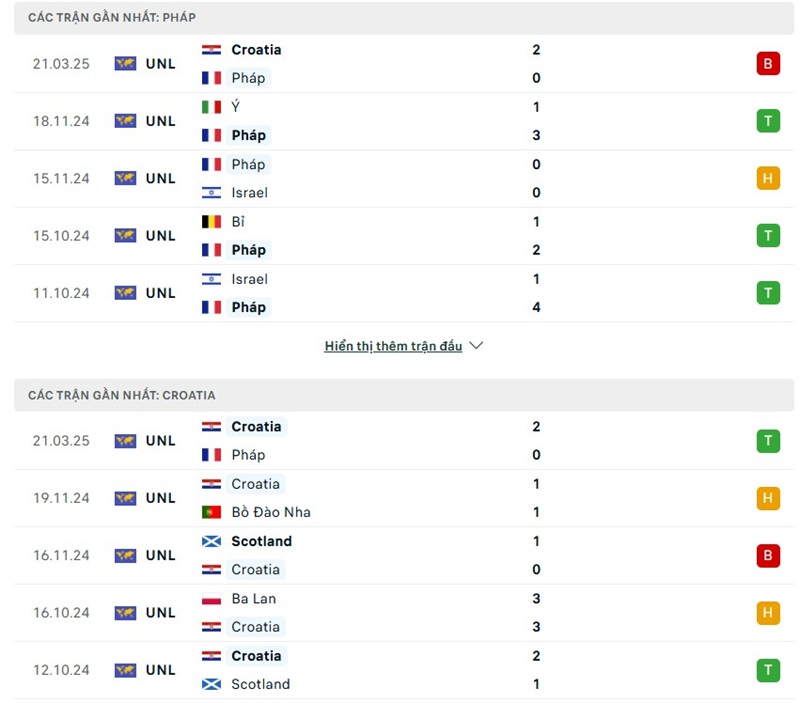Click yellow H badge for Pháp vs Israel match
800x703 pixels.
click(x=767, y=179)
